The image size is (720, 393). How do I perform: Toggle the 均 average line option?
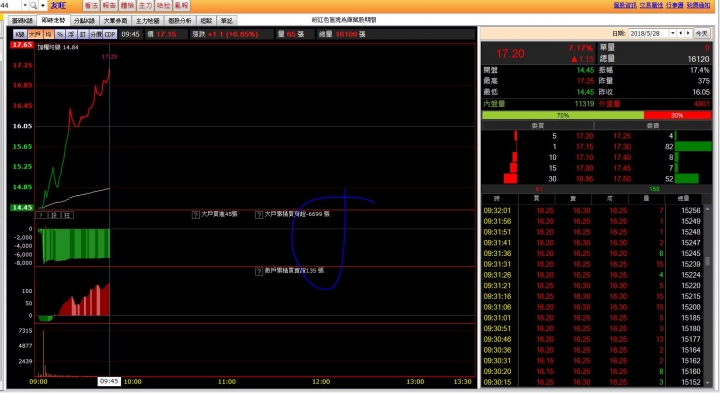(x=49, y=34)
